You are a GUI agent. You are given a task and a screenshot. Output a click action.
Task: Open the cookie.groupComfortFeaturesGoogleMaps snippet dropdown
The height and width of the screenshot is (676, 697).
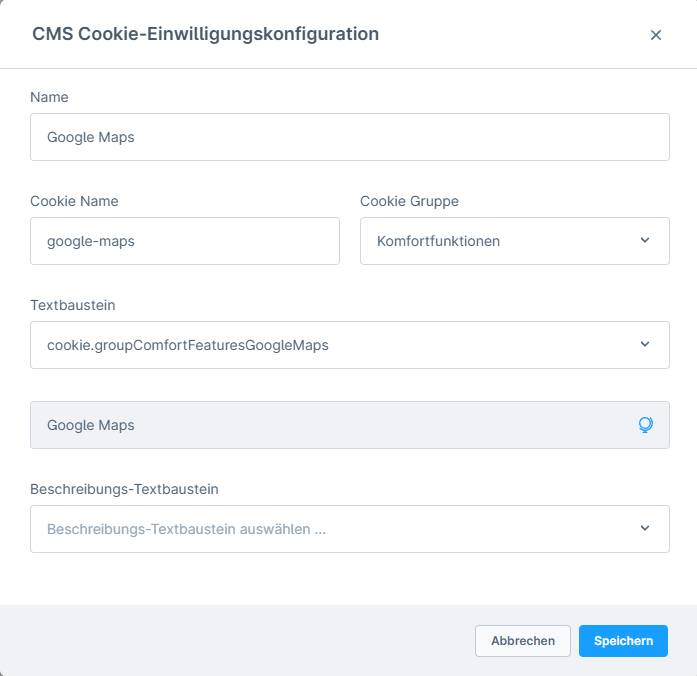coord(350,345)
